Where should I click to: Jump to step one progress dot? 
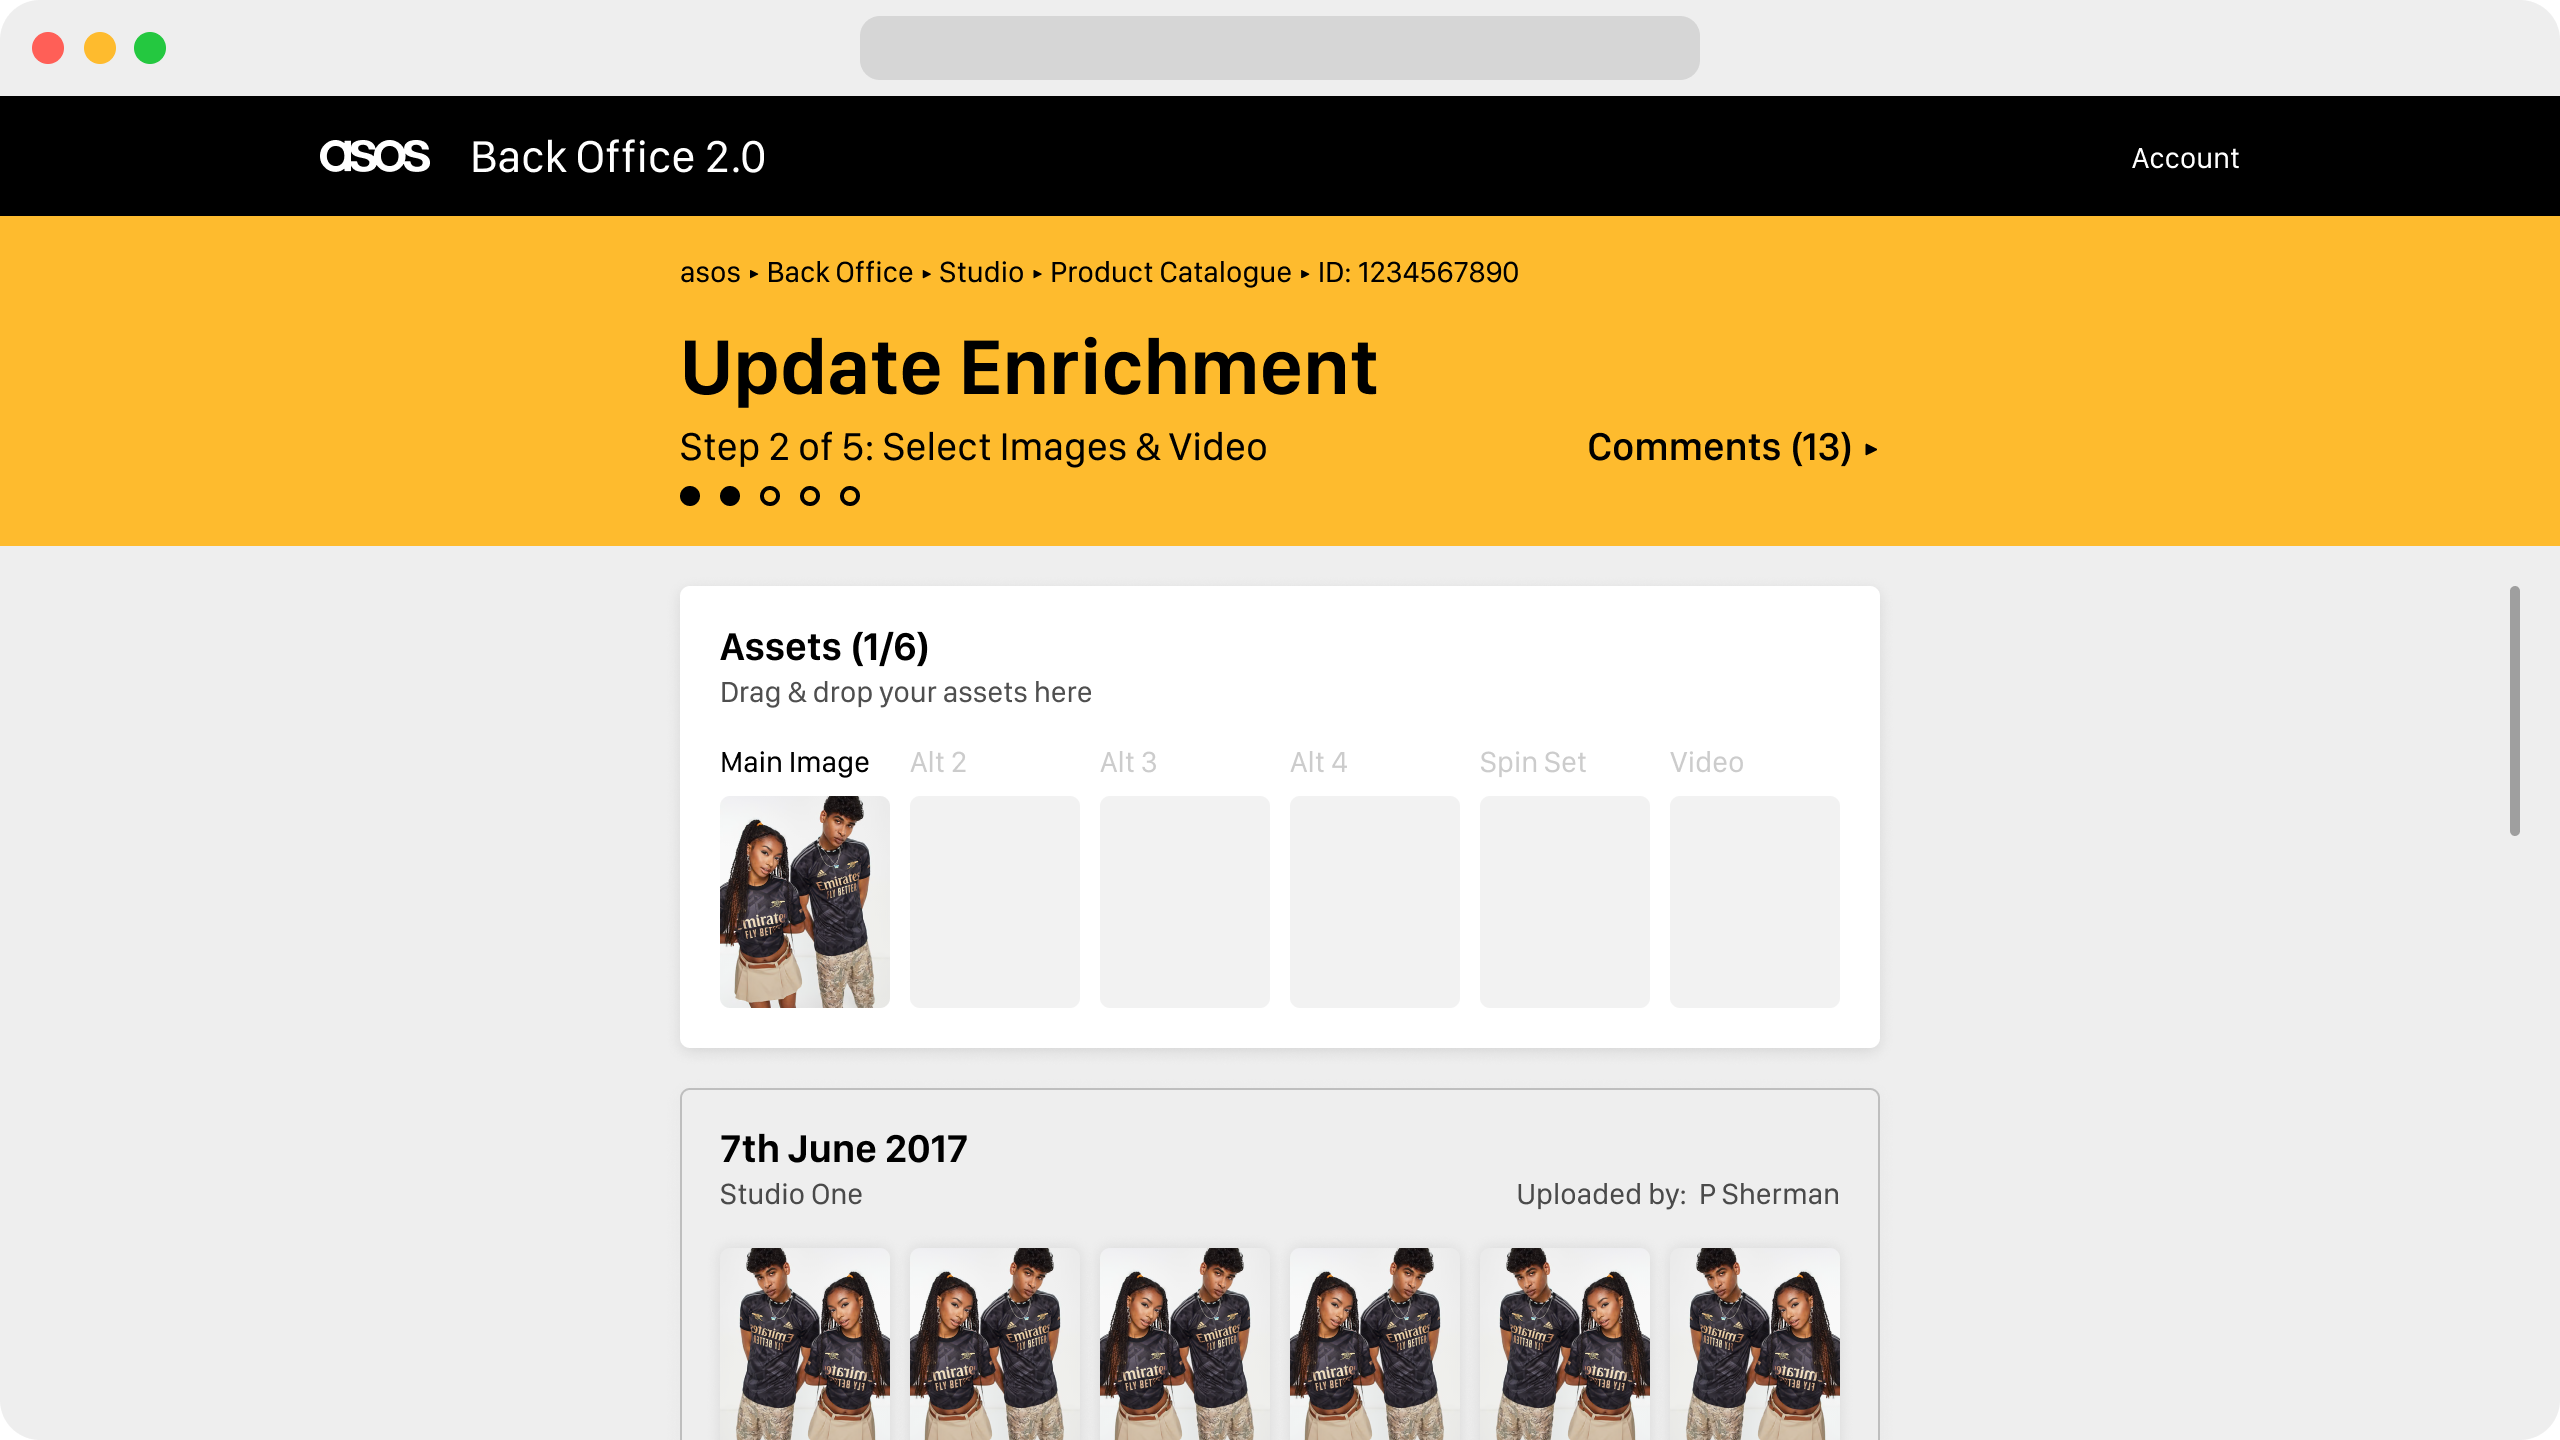pos(690,496)
